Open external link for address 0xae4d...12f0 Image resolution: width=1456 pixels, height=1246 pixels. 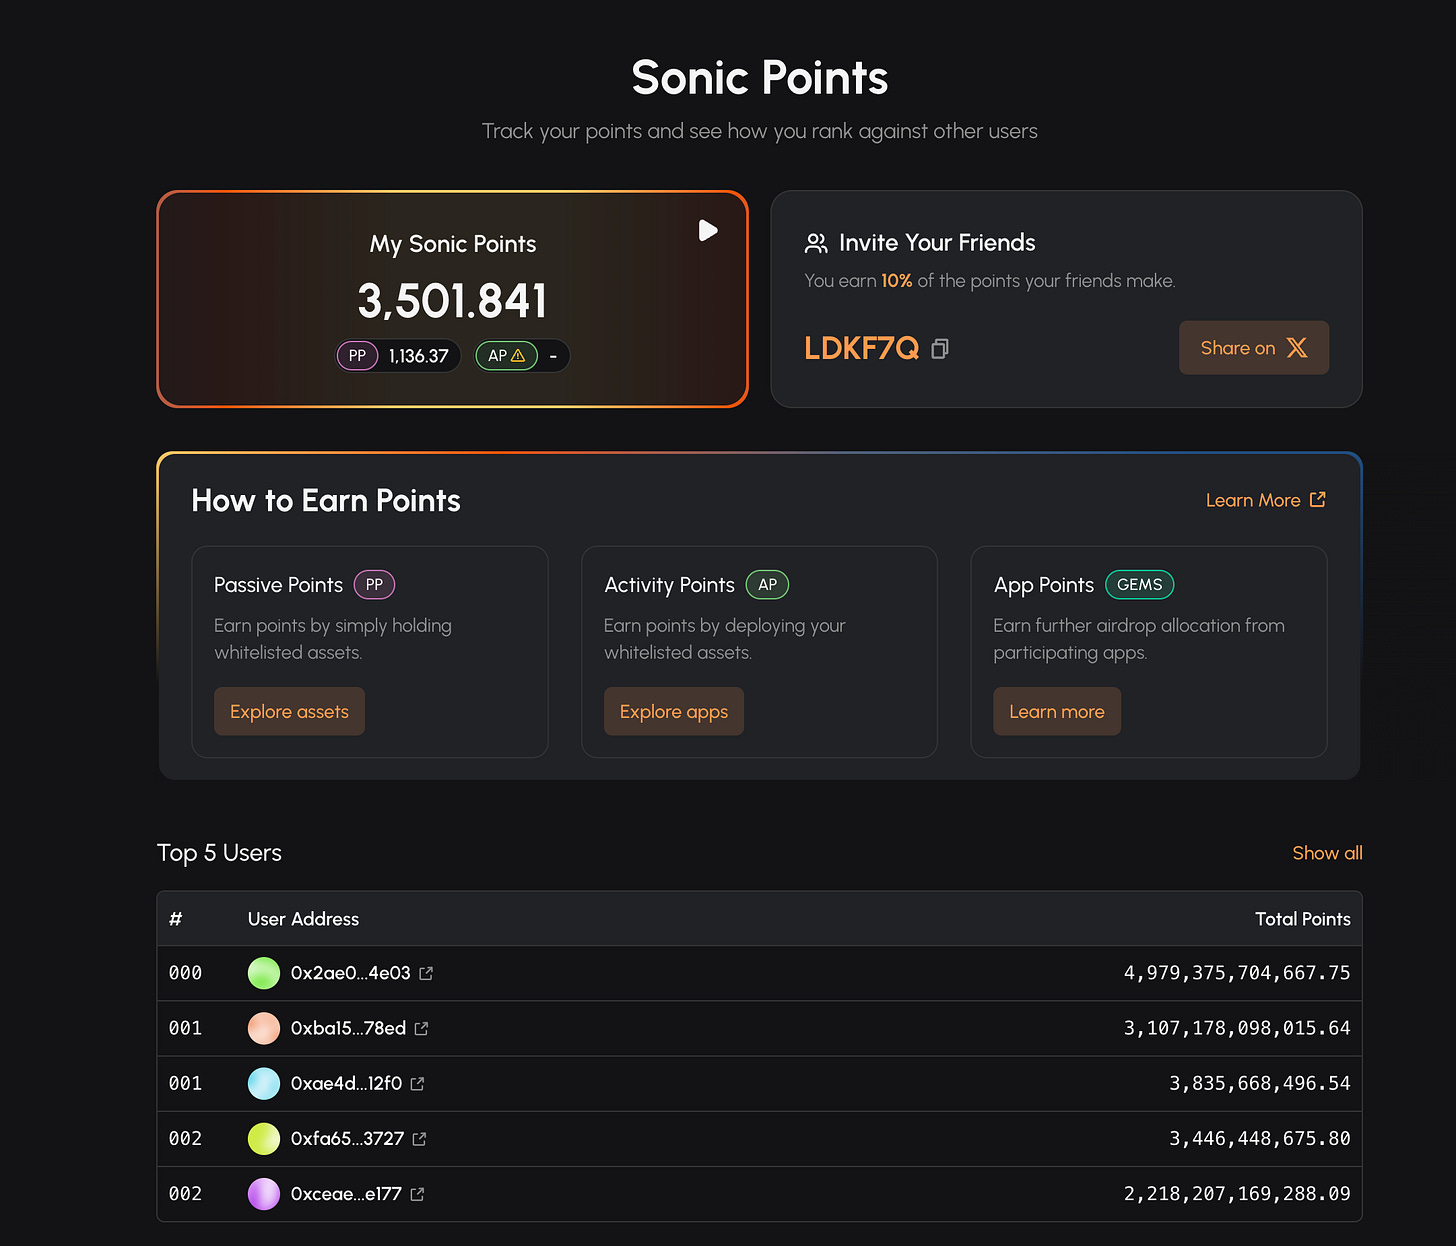click(417, 1083)
